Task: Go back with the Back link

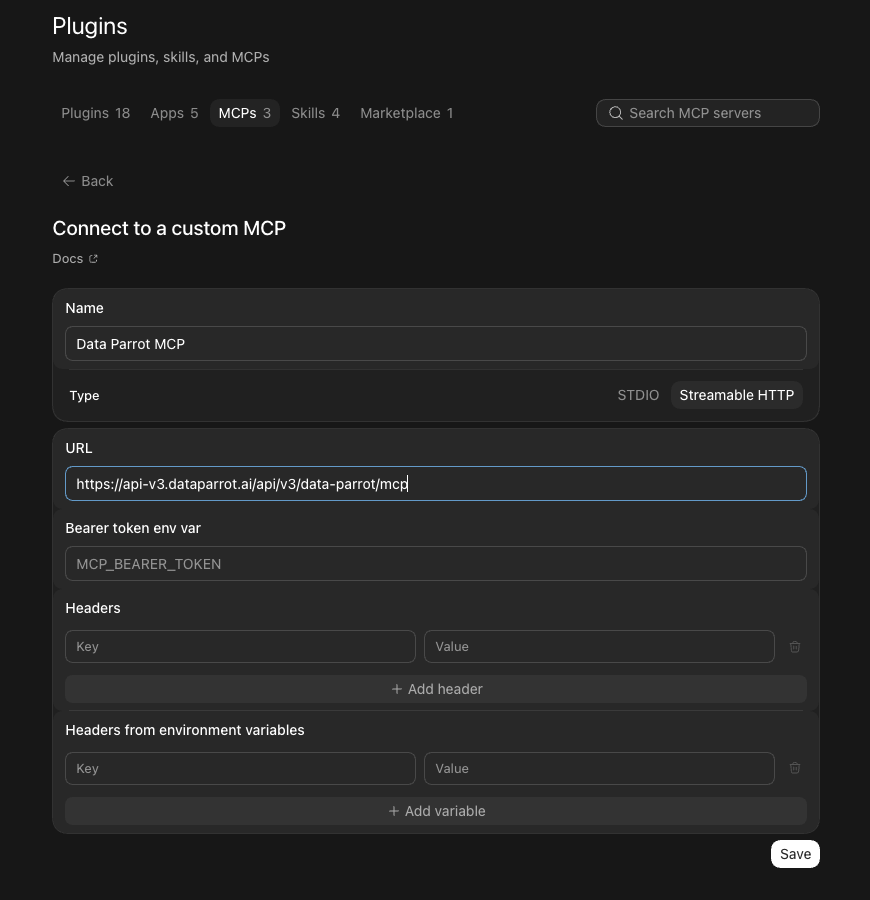Action: (88, 181)
